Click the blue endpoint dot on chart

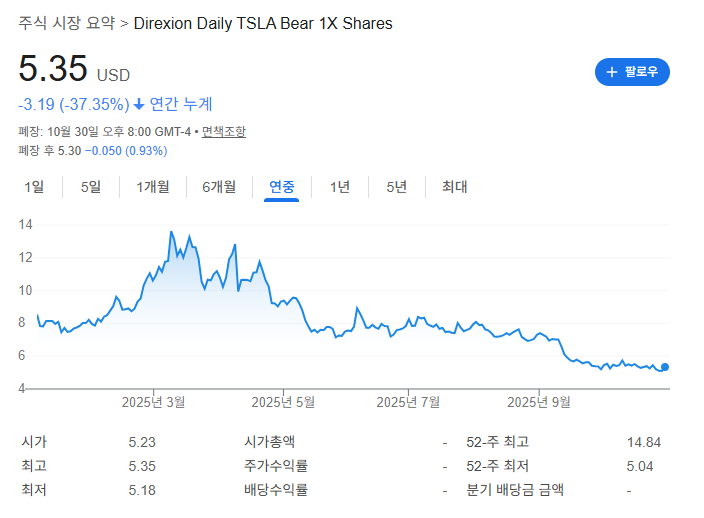[x=665, y=367]
